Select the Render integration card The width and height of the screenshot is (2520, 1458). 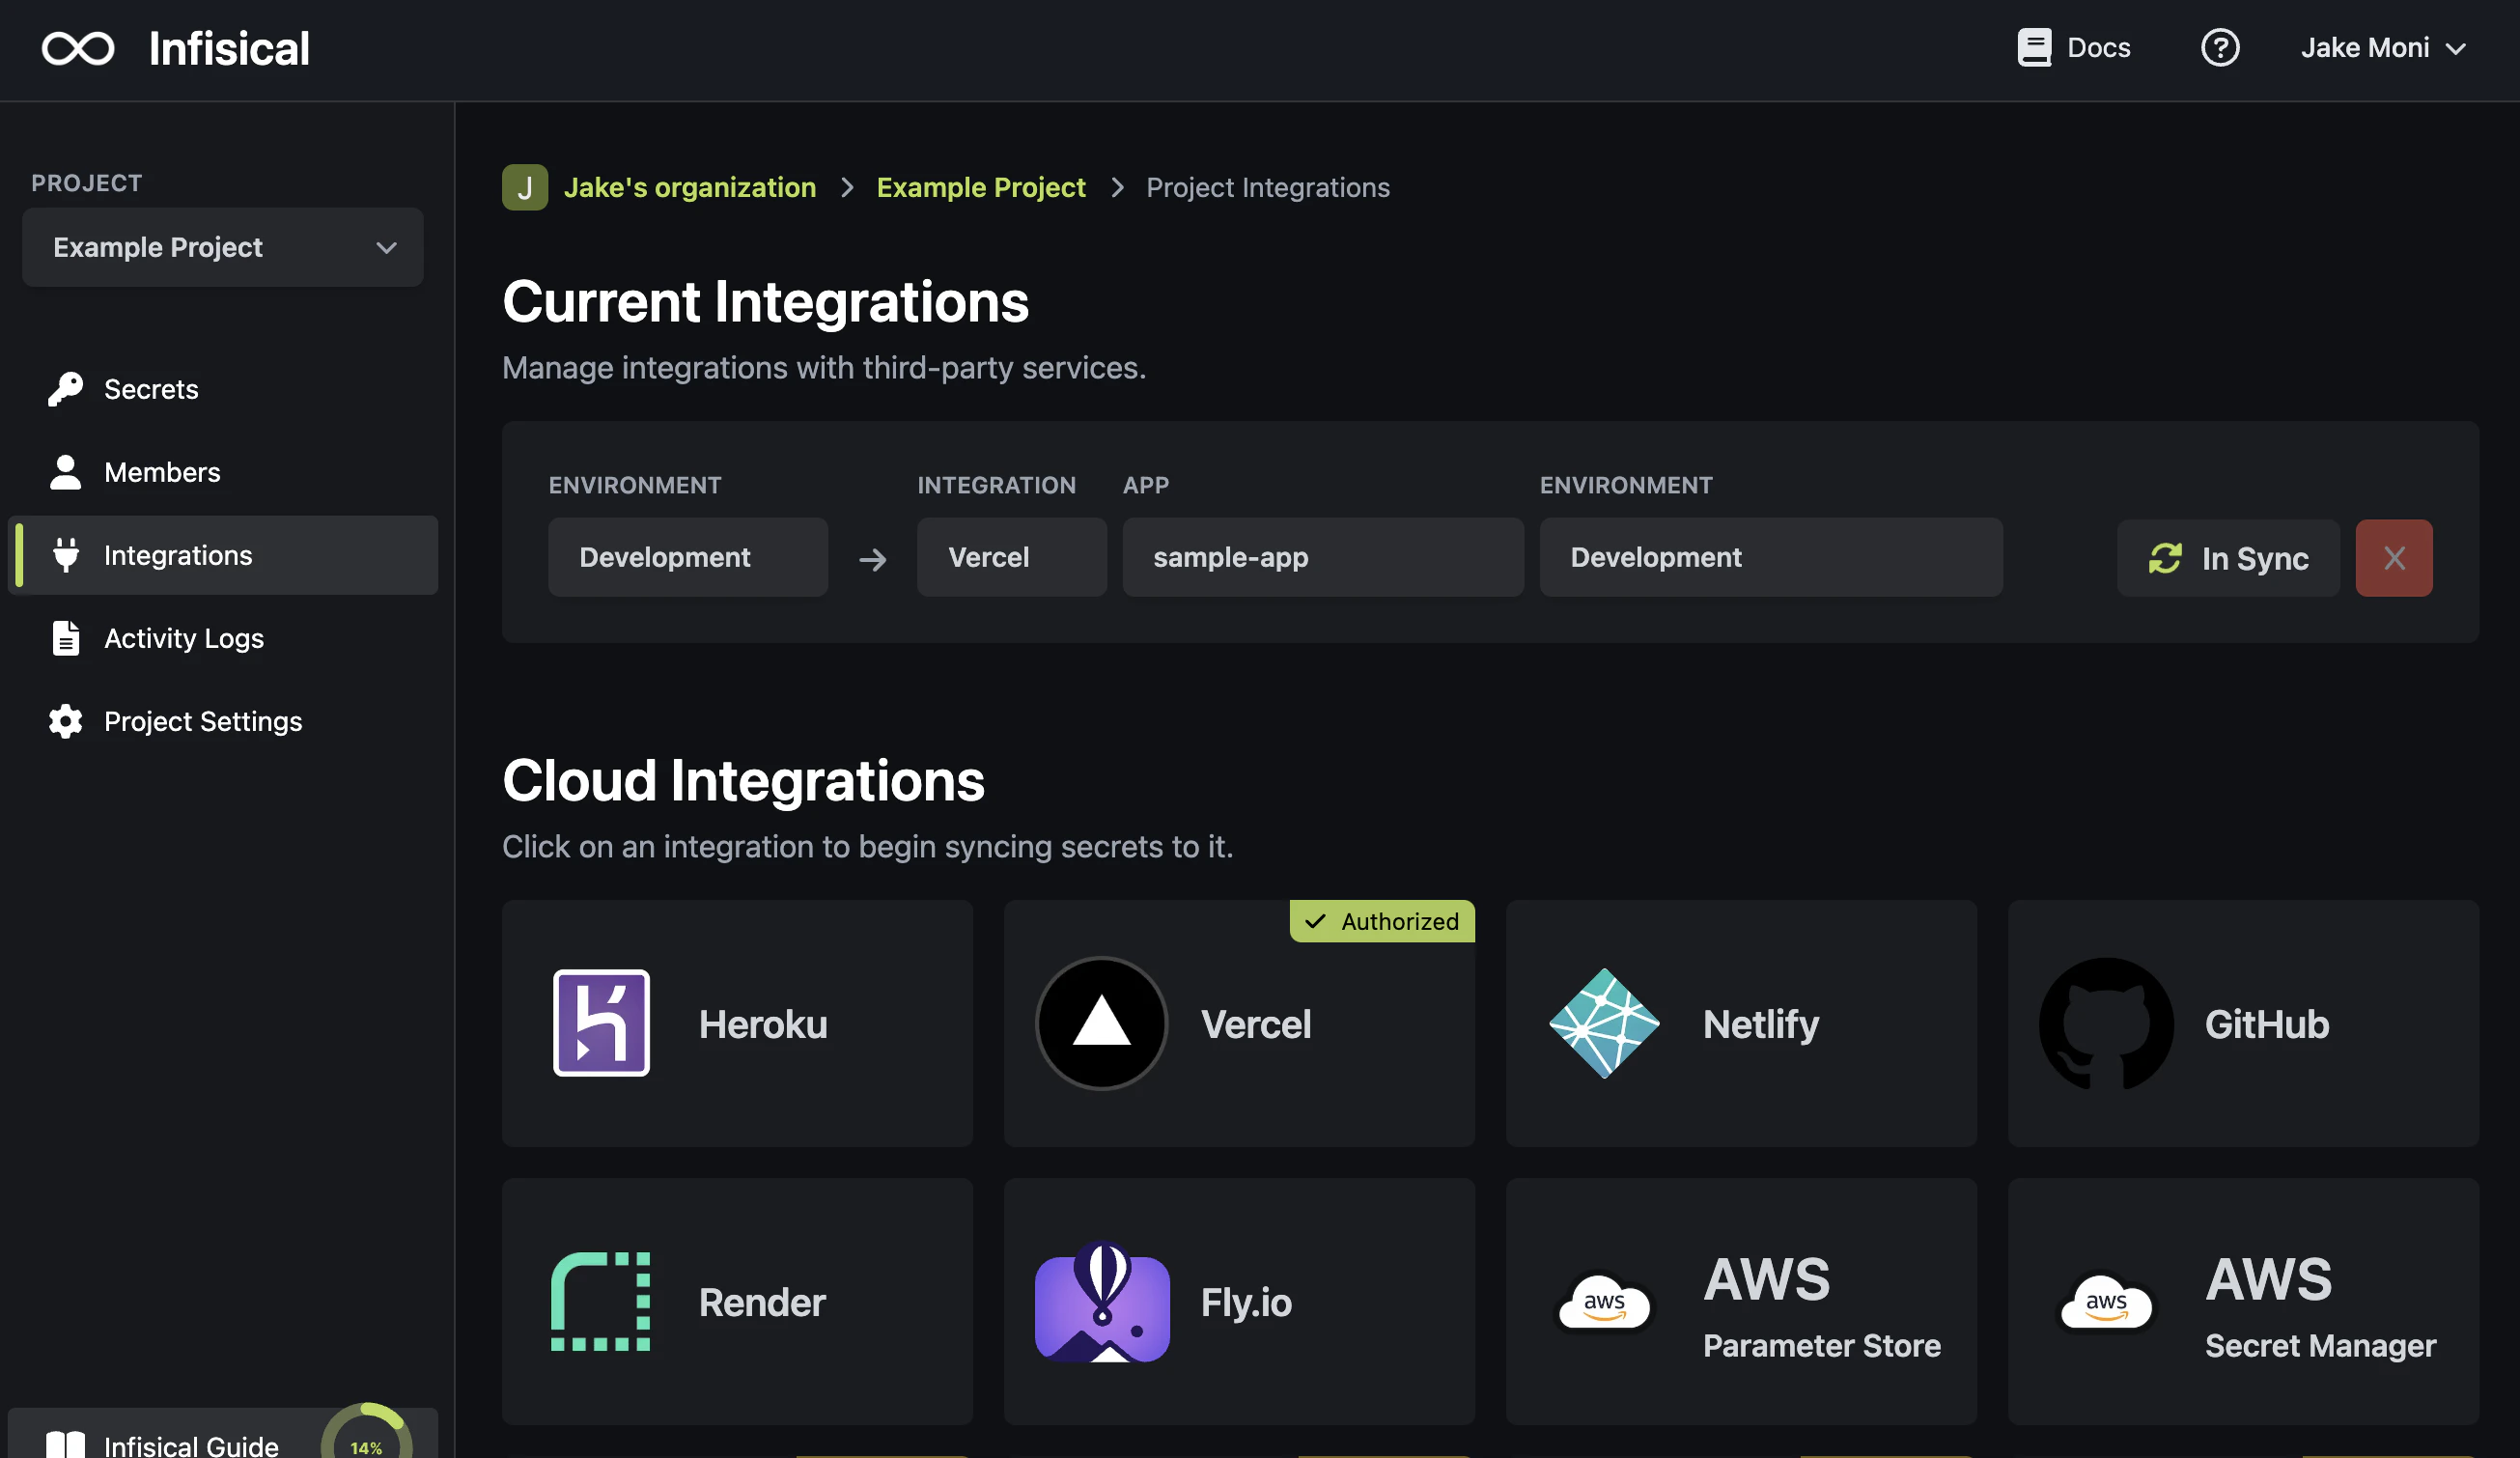[737, 1301]
